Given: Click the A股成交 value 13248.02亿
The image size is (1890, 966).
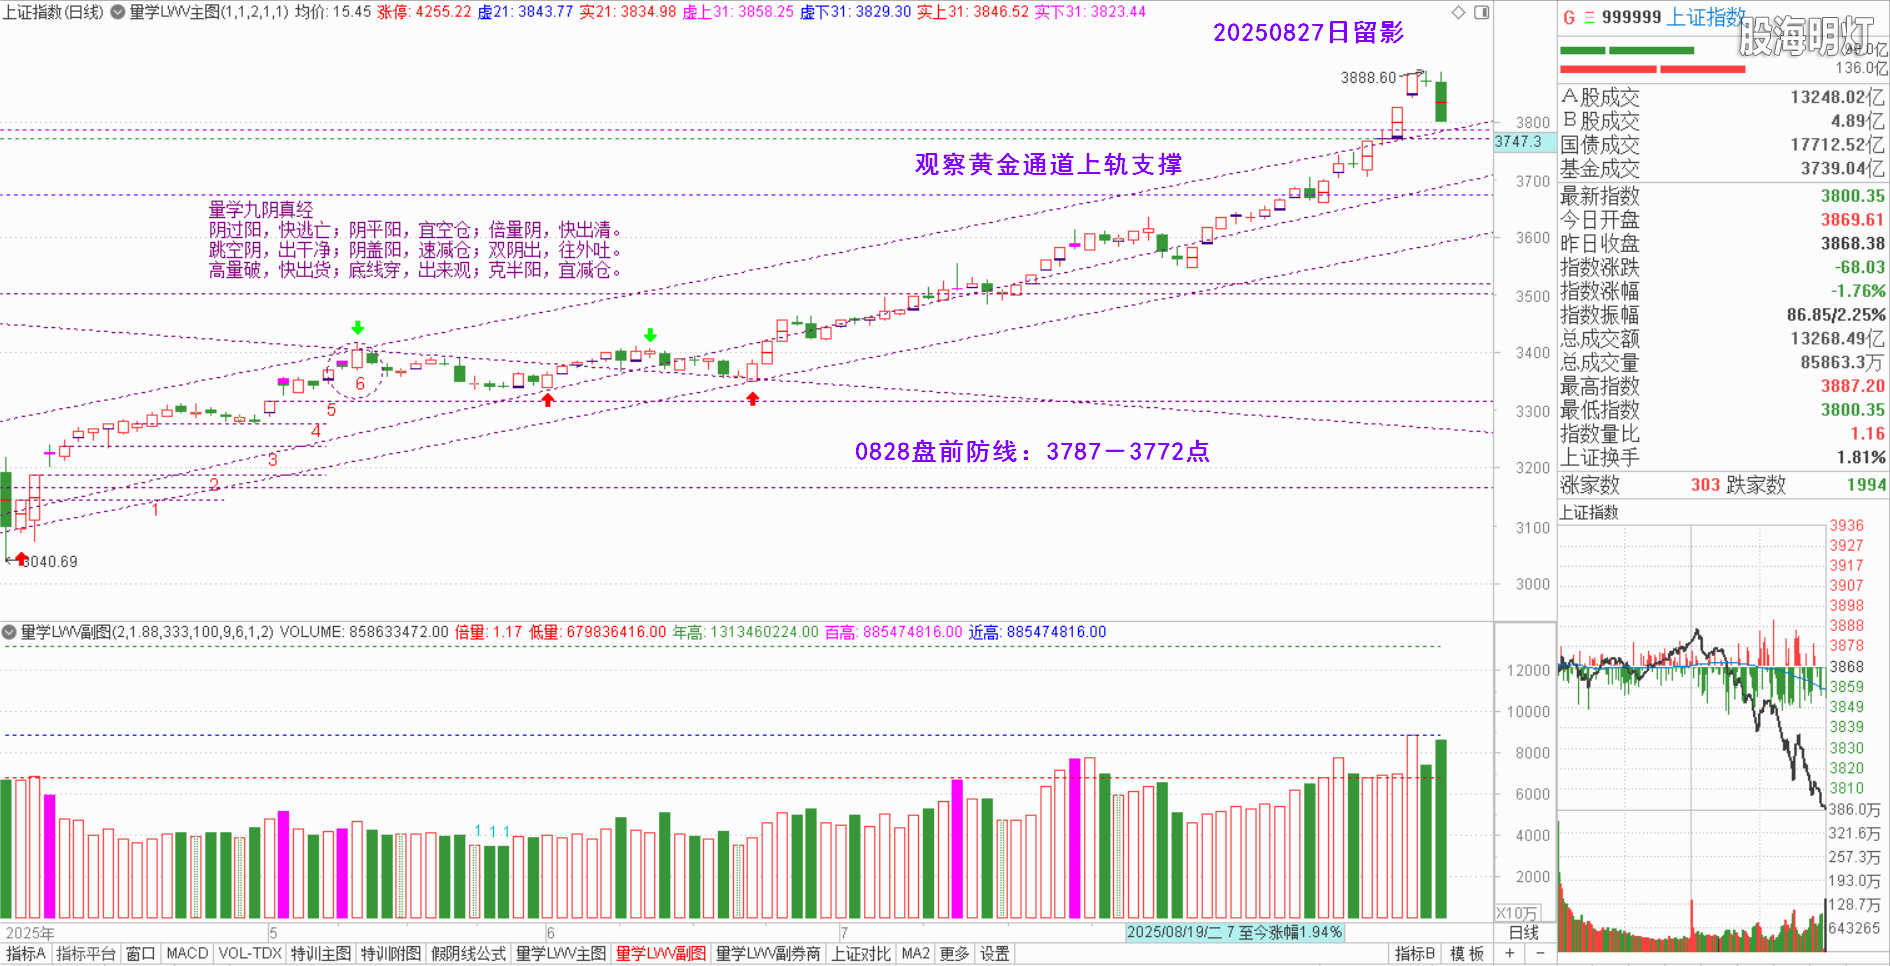Looking at the screenshot, I should (x=1838, y=97).
